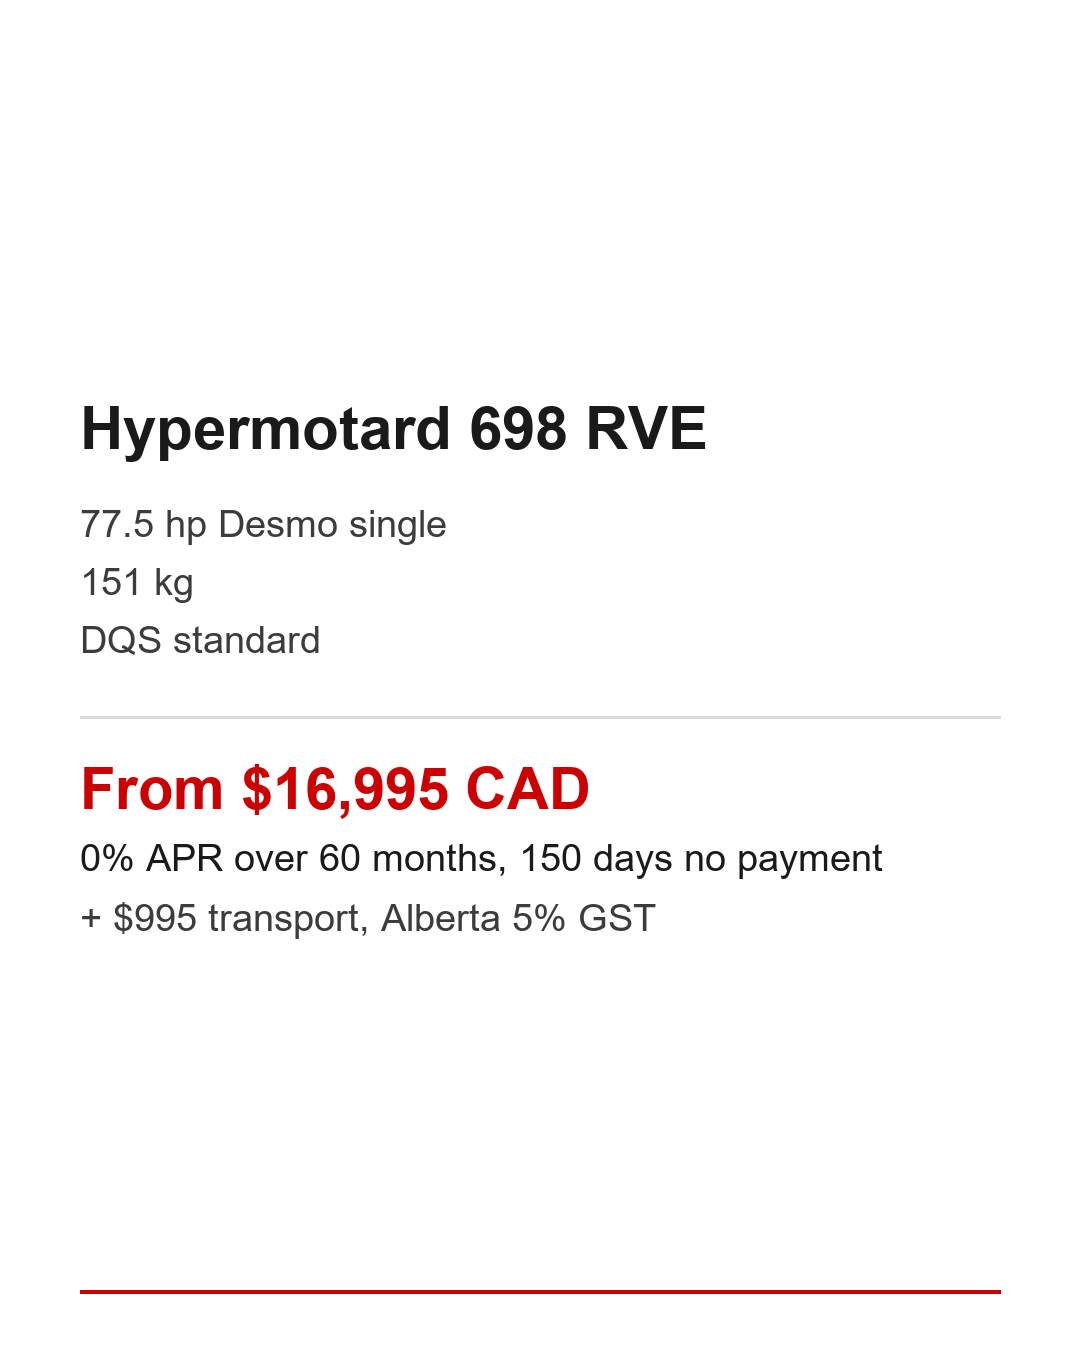This screenshot has width=1080, height=1350.
Task: Click the Hypermotard 698 RVE heading
Action: click(393, 429)
